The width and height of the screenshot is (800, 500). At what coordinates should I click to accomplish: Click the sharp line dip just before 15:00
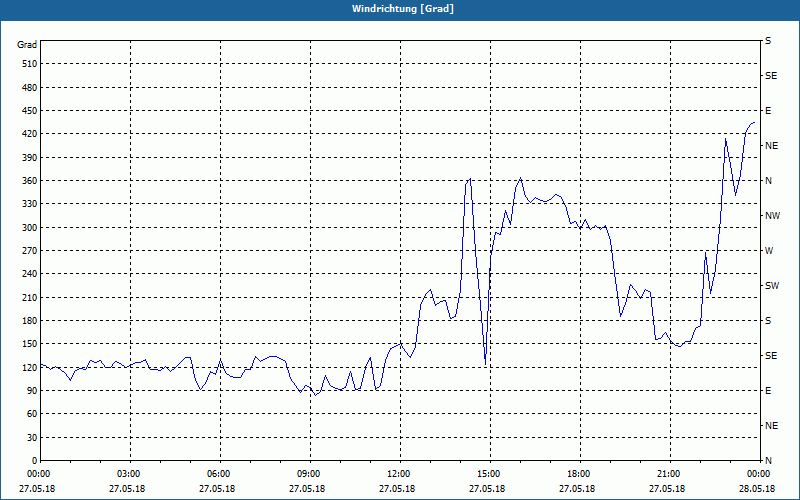point(485,362)
